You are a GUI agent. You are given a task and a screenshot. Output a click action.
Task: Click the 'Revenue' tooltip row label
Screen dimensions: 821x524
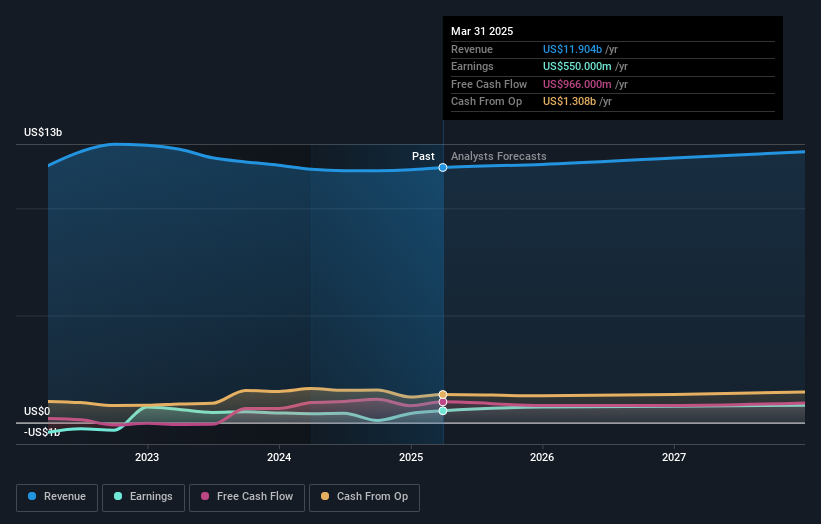coord(472,49)
